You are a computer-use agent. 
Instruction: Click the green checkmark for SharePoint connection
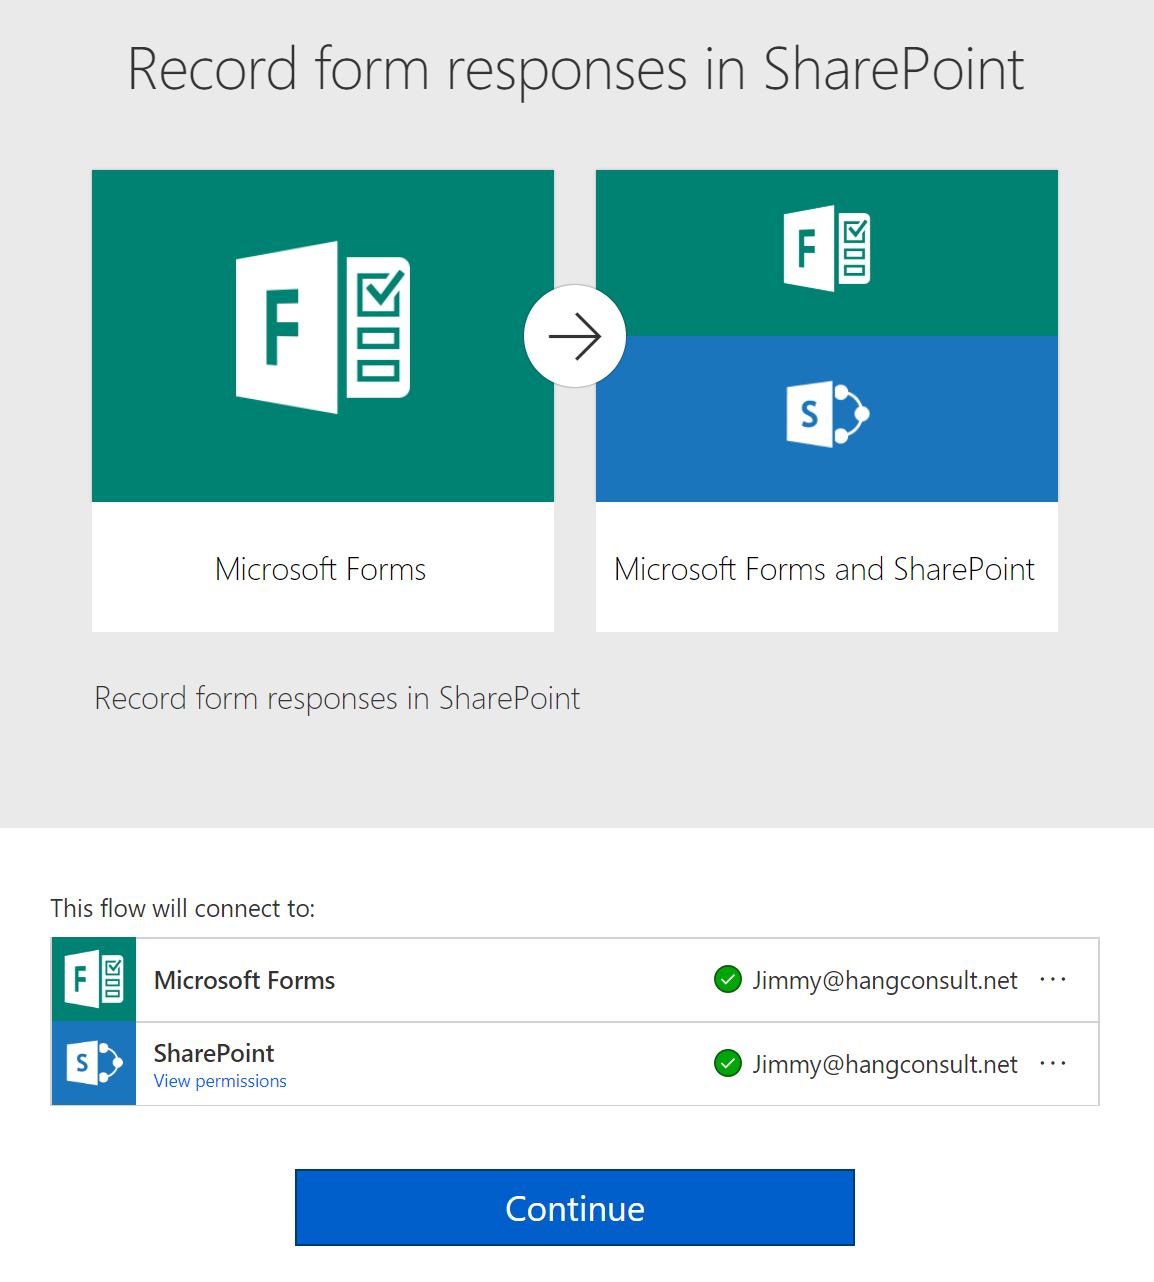coord(728,1064)
